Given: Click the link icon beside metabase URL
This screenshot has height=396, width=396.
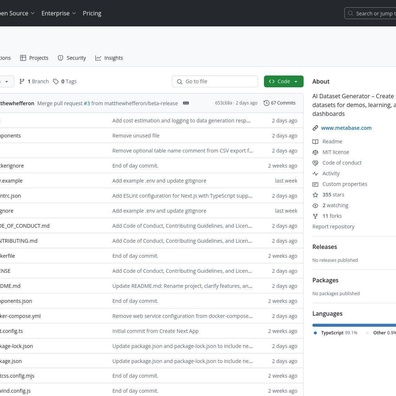Looking at the screenshot, I should [315, 128].
